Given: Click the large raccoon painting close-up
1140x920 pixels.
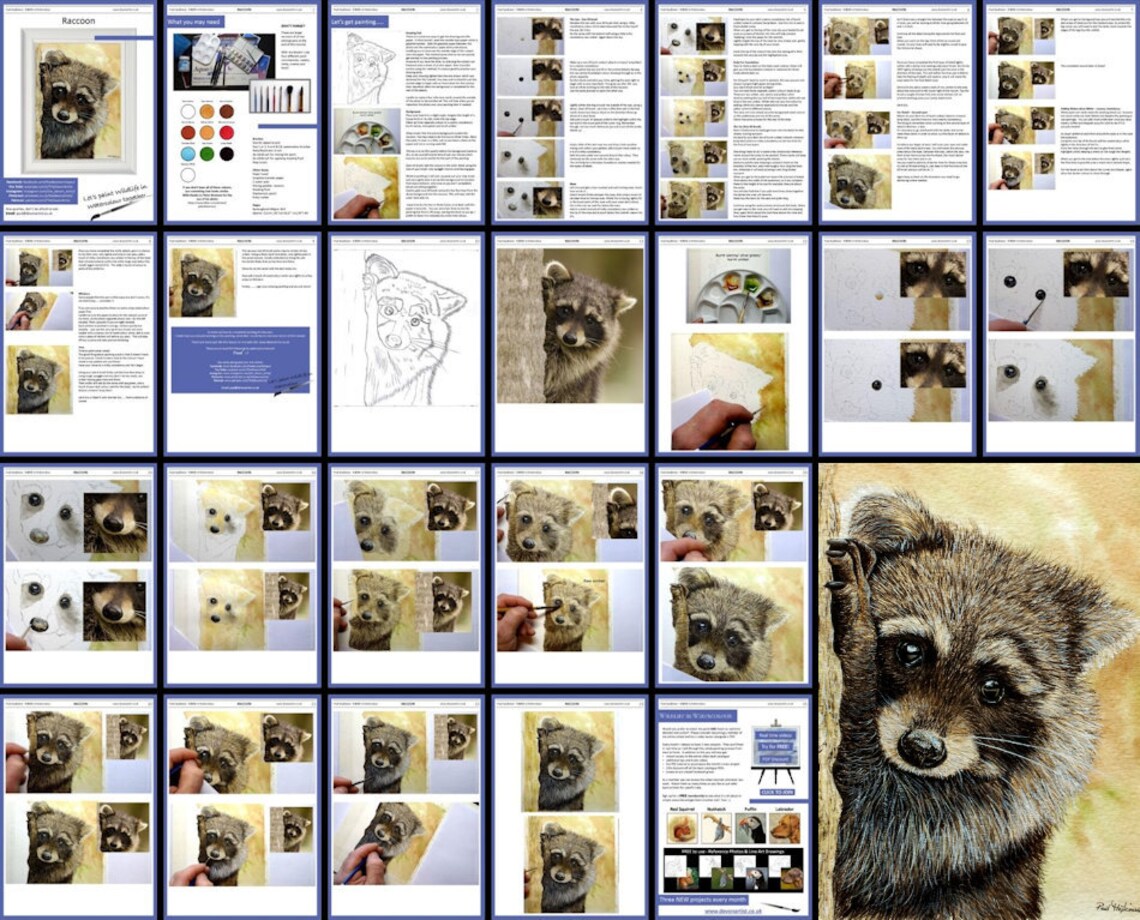Looking at the screenshot, I should point(979,692).
